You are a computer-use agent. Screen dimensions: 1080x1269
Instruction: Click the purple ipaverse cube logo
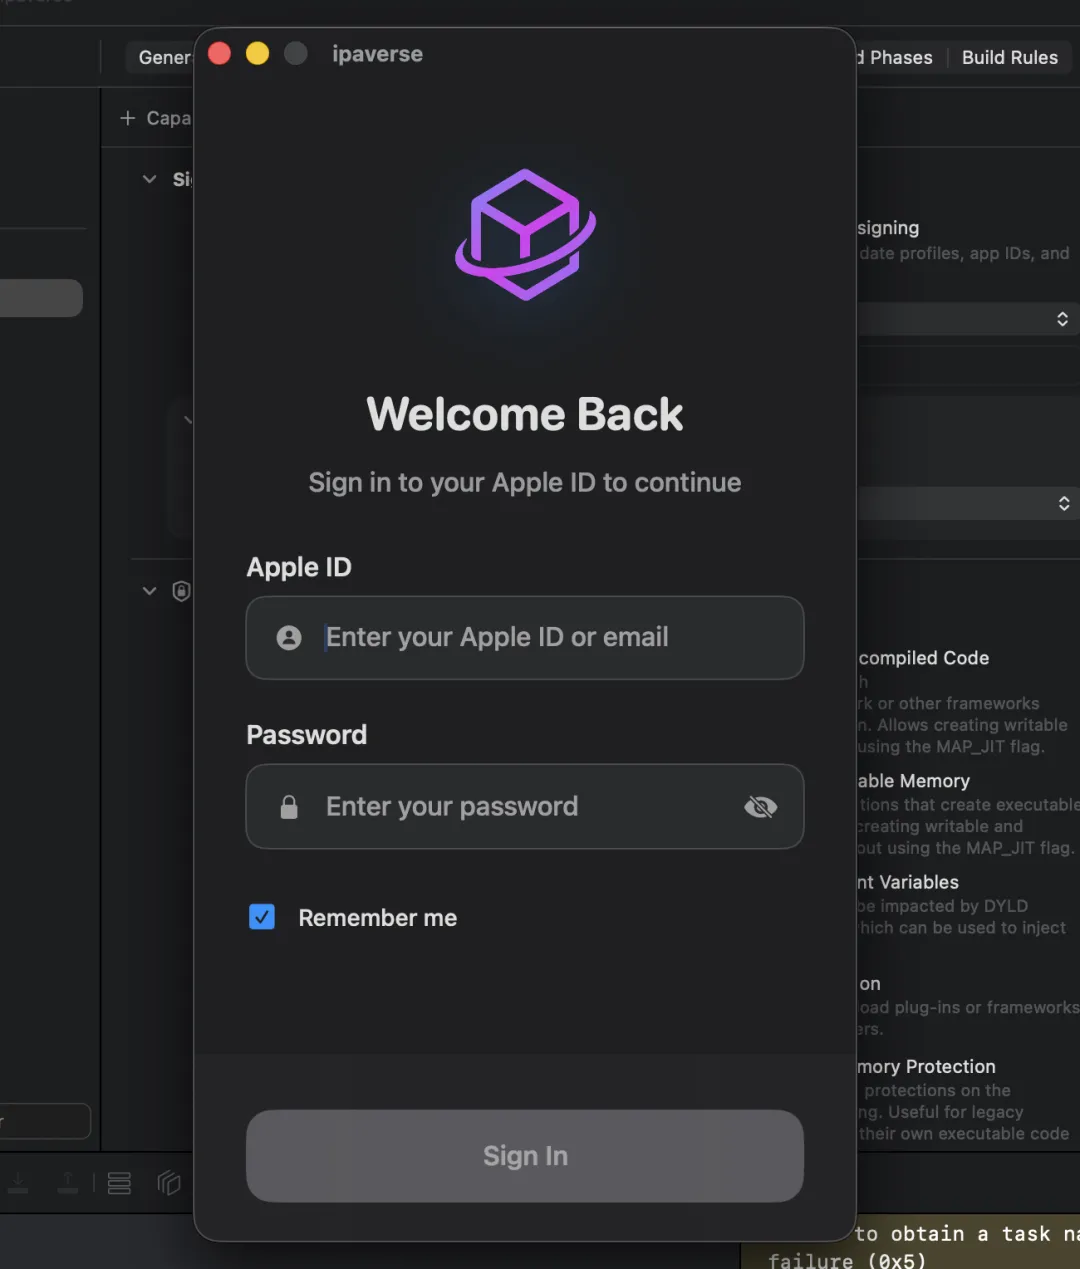(525, 235)
